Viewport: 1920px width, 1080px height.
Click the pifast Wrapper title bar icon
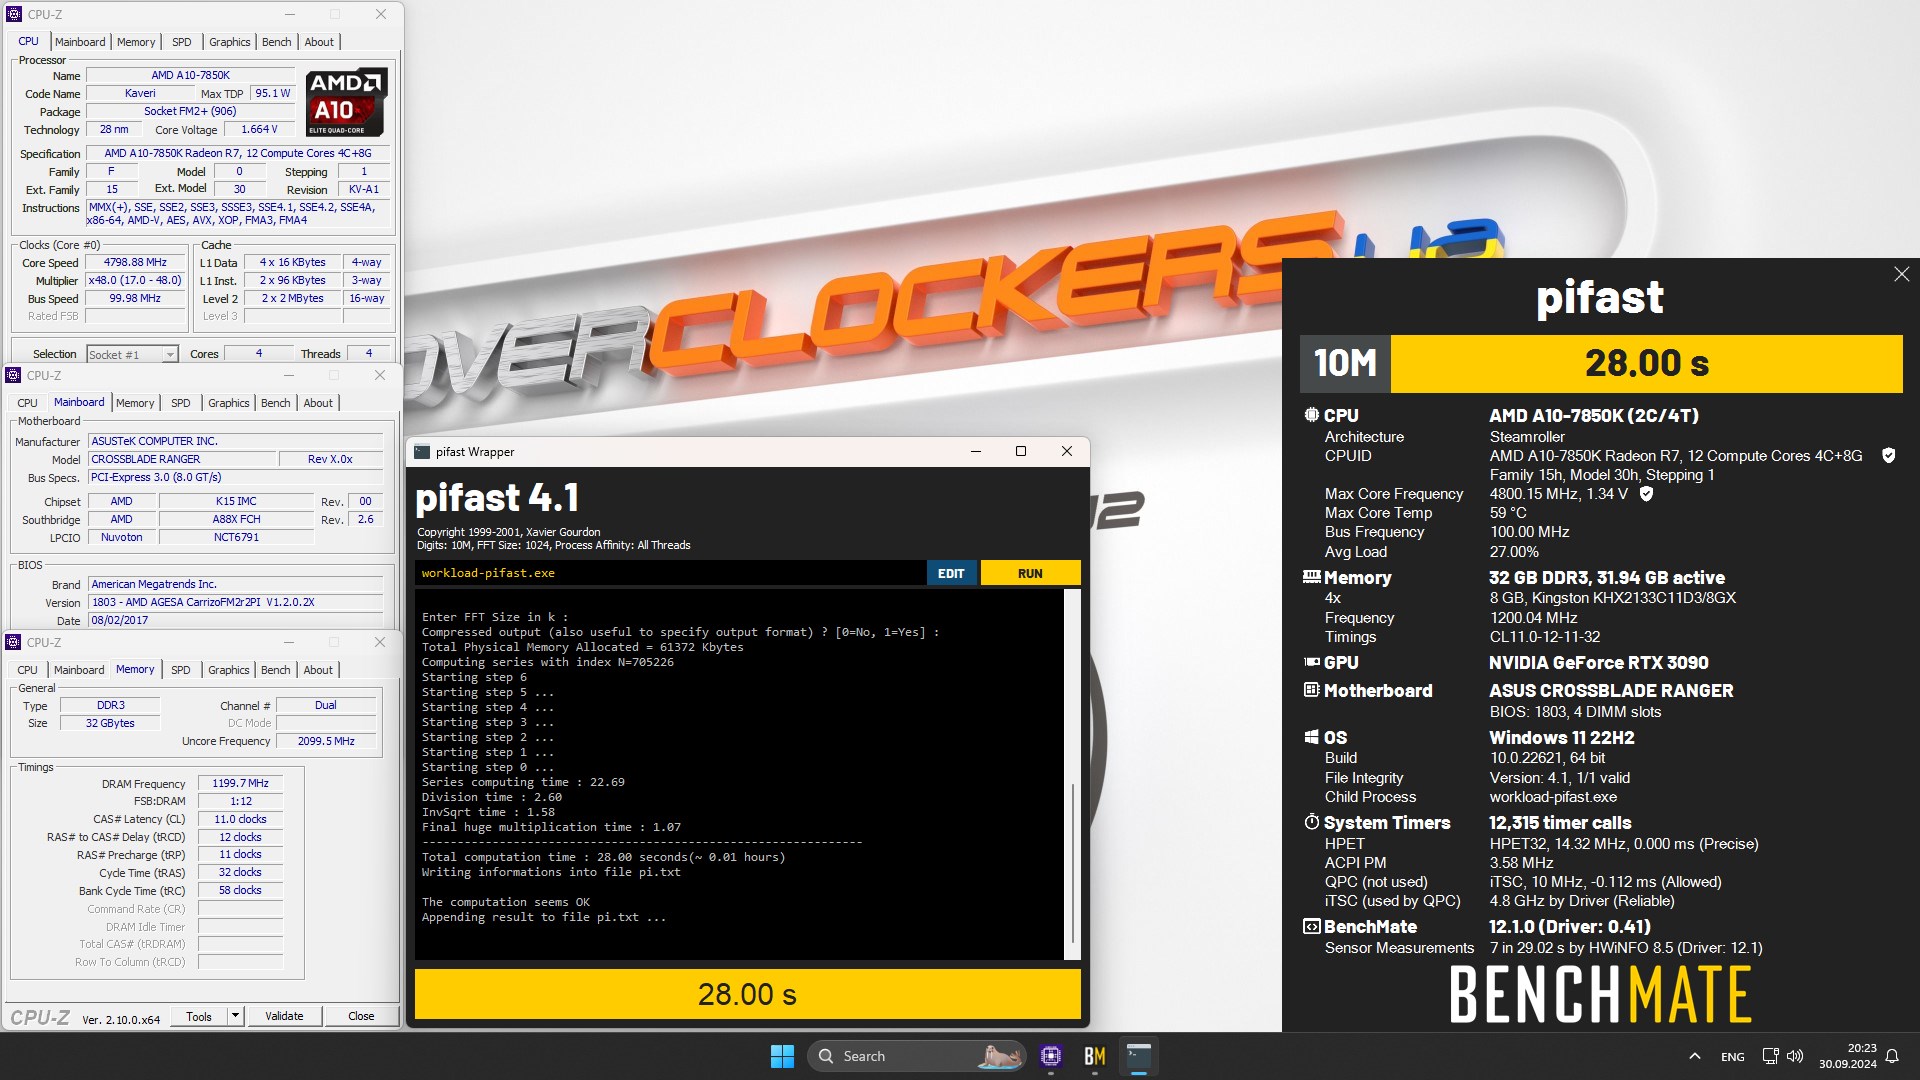pyautogui.click(x=422, y=452)
